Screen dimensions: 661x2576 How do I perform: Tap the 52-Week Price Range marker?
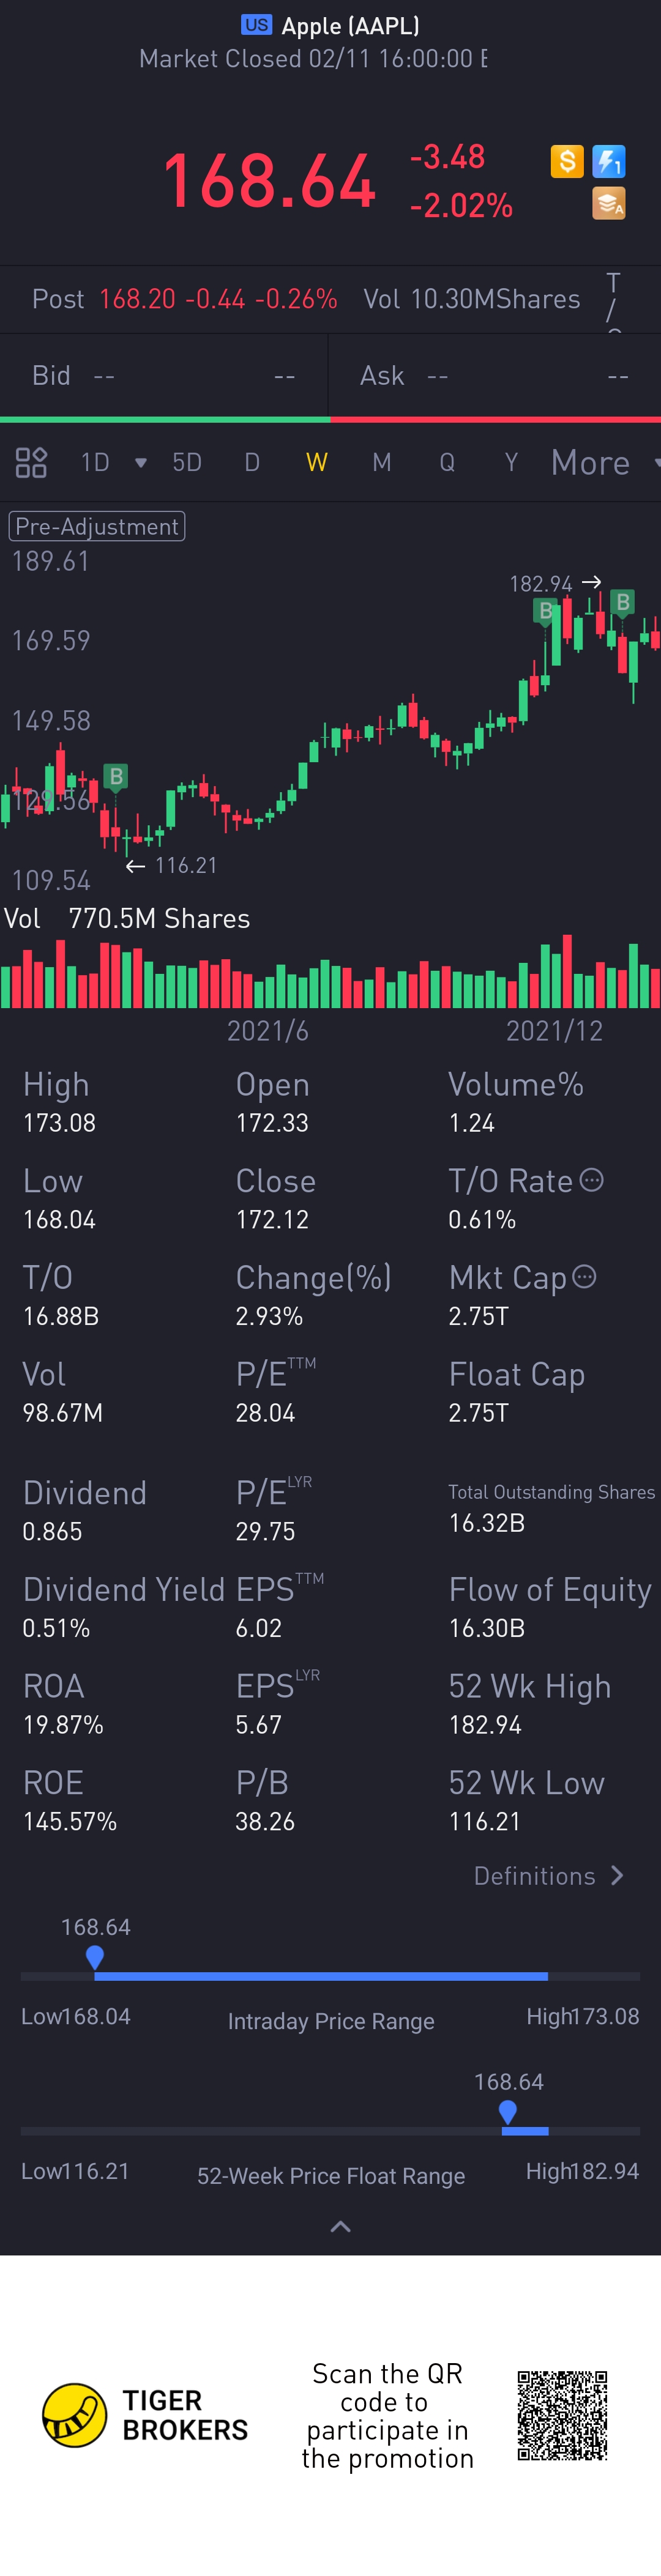click(508, 2112)
